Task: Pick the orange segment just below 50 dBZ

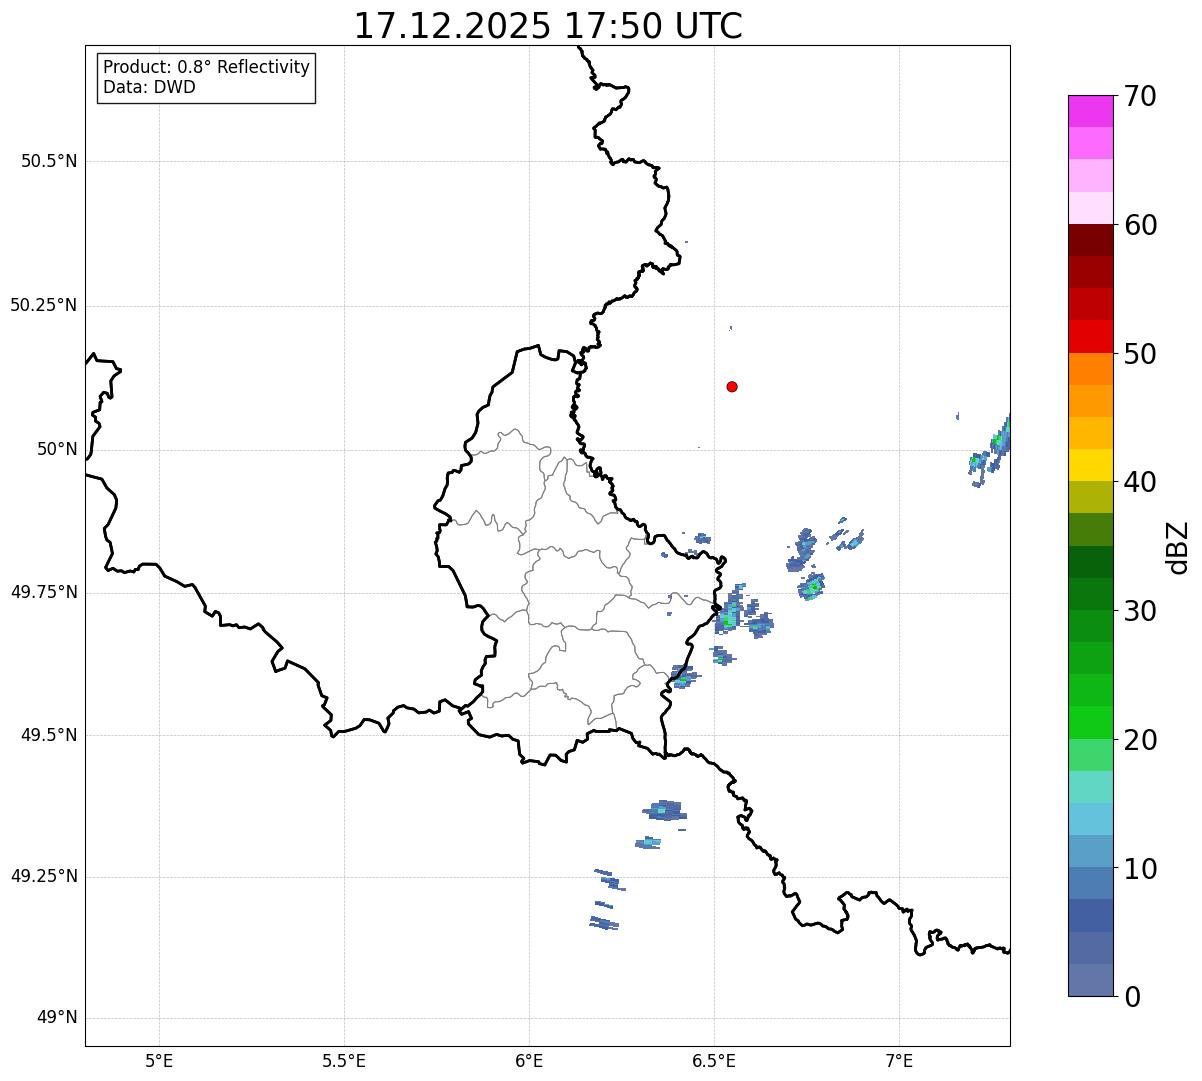Action: click(1091, 369)
